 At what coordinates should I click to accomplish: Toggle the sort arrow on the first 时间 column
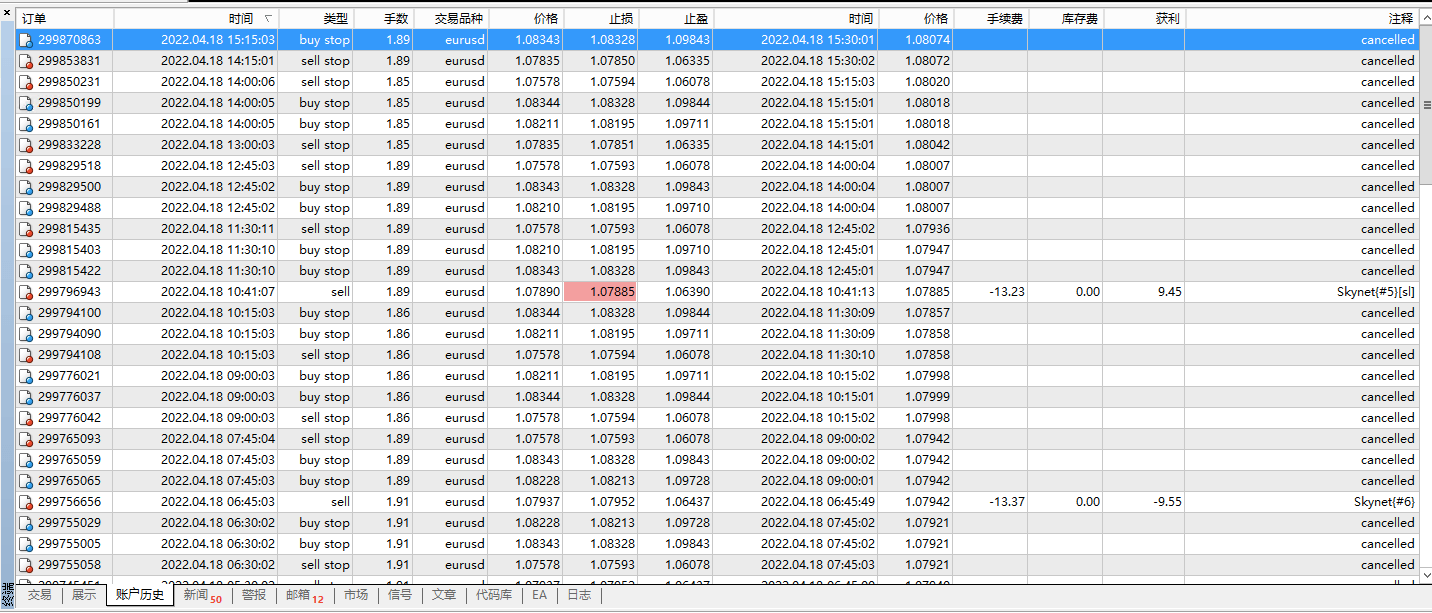point(267,19)
